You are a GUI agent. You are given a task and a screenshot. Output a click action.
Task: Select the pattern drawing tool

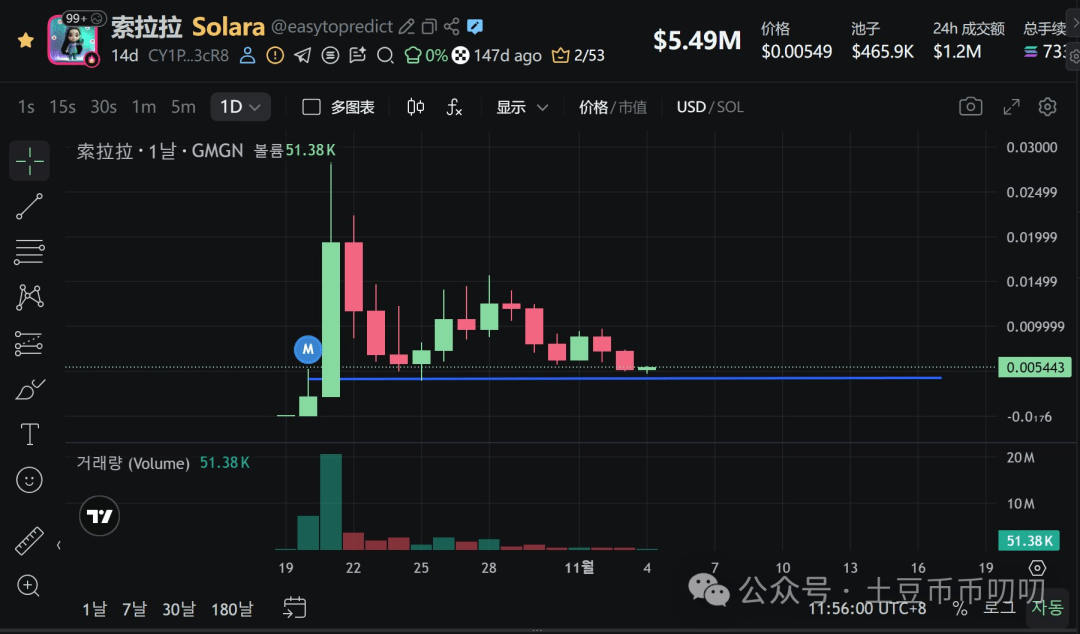pos(29,297)
